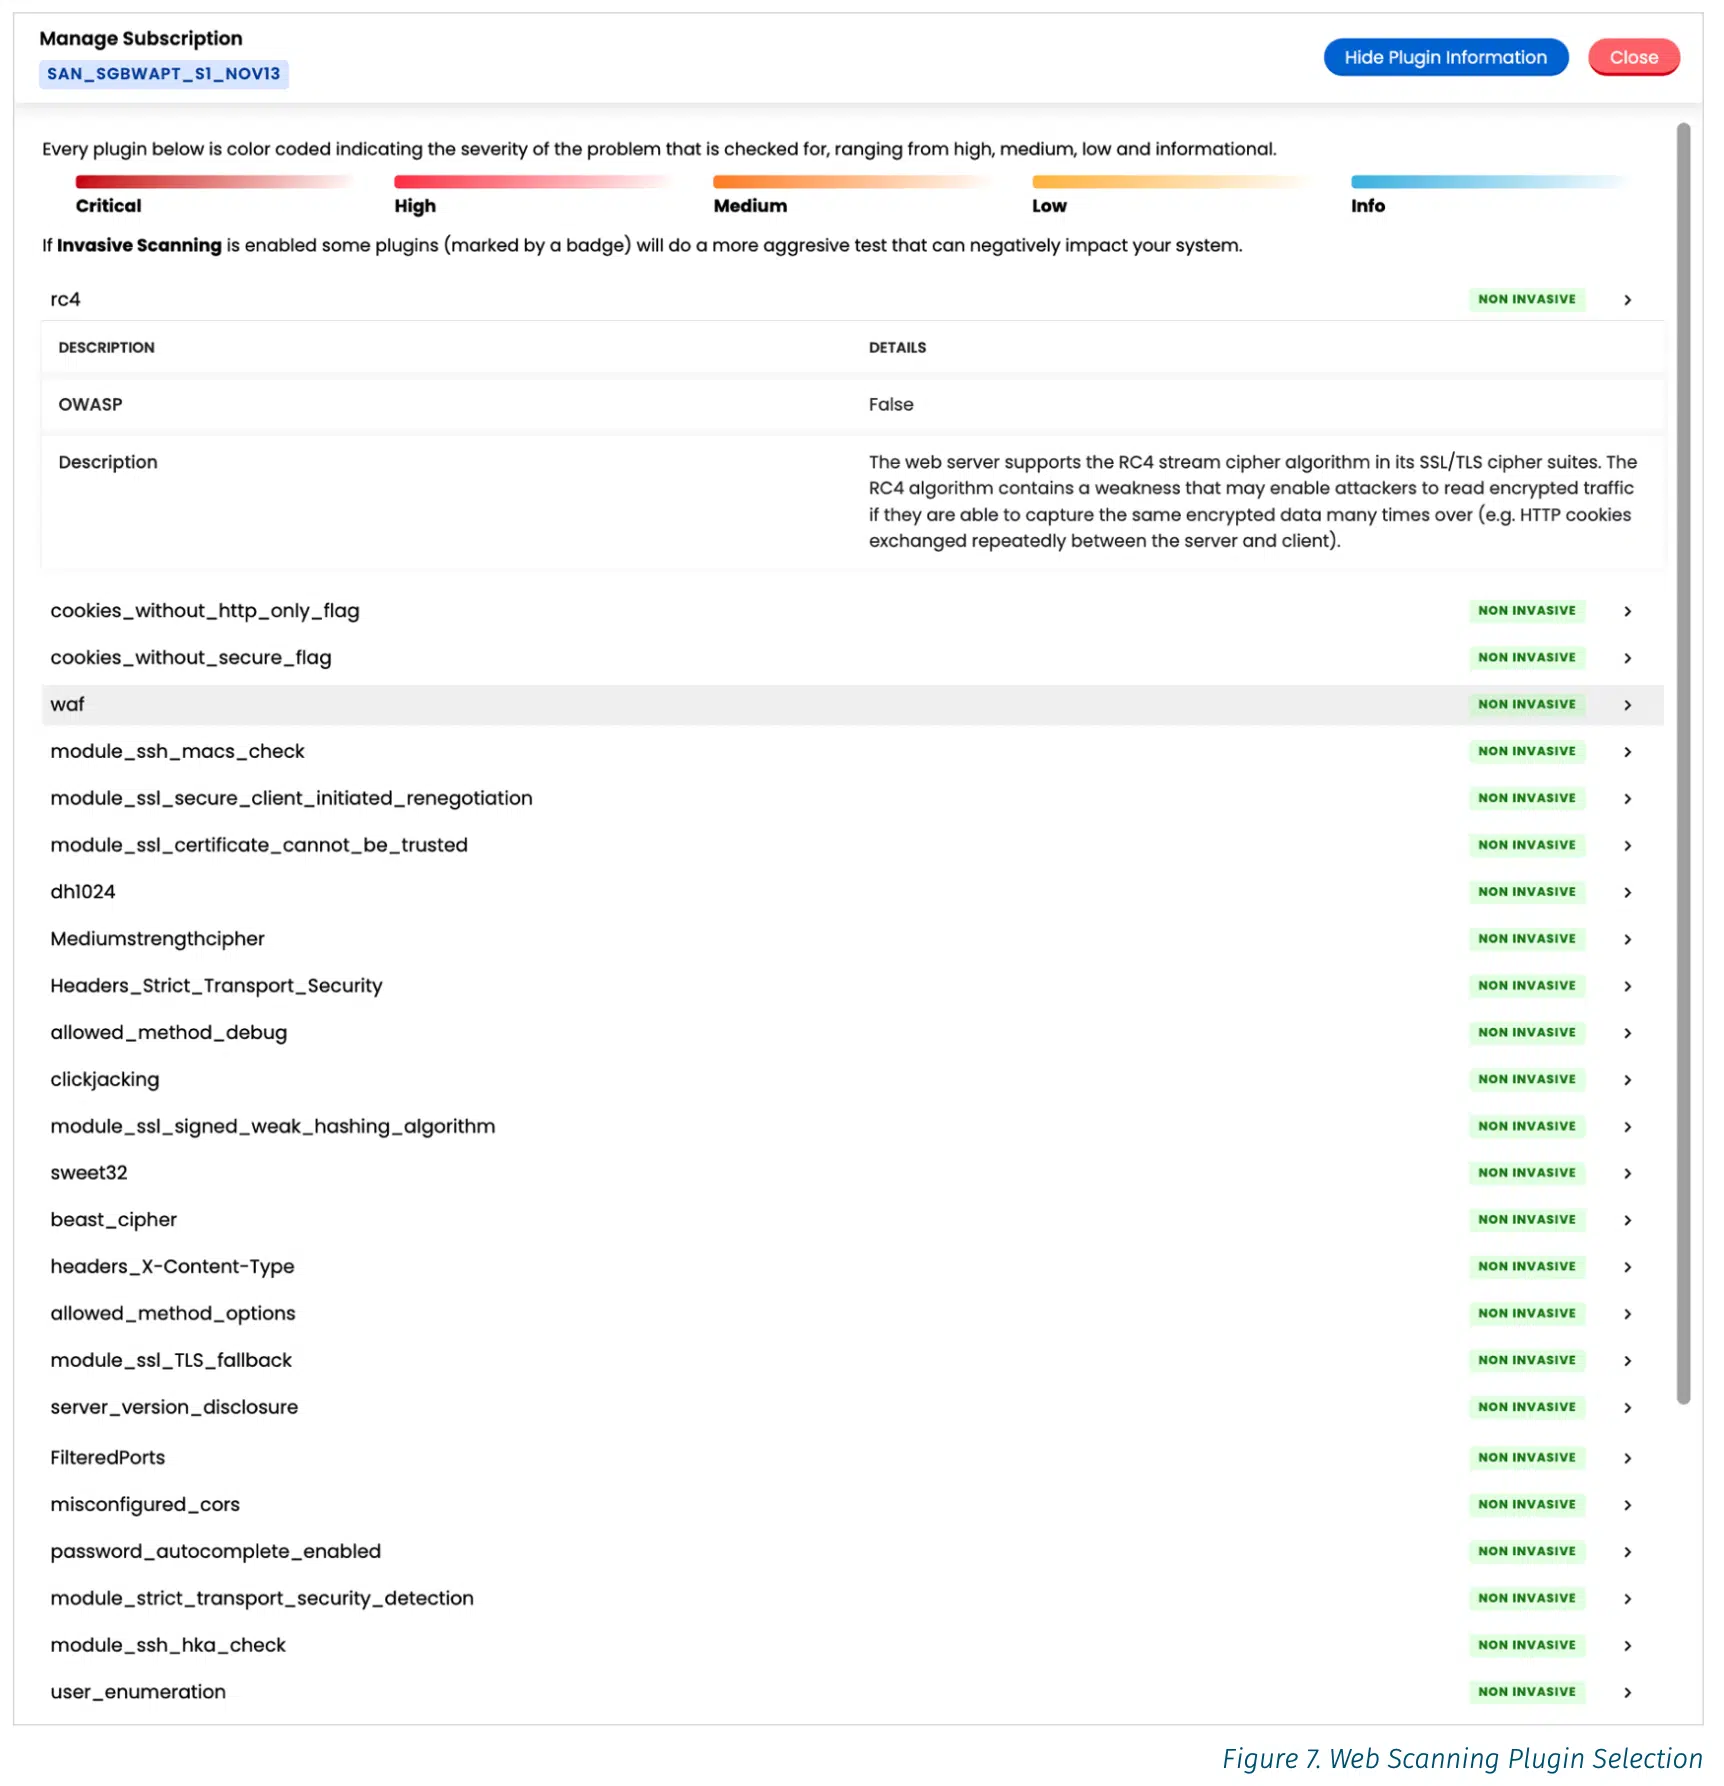
Task: Select the beast_cipher plugin name
Action: pyautogui.click(x=113, y=1220)
